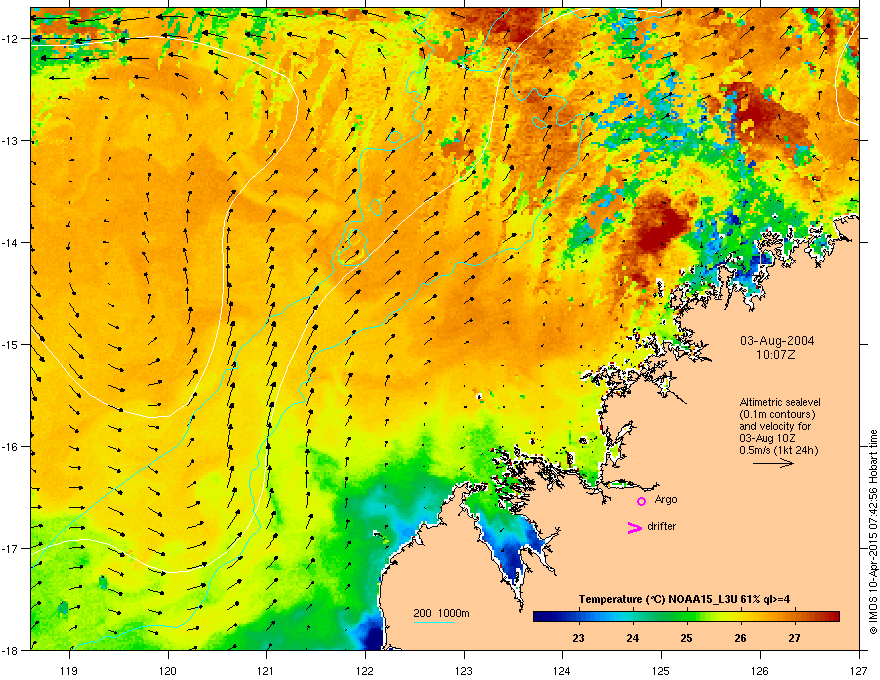Click the latitude axis label -18
The height and width of the screenshot is (680, 880).
click(x=10, y=650)
